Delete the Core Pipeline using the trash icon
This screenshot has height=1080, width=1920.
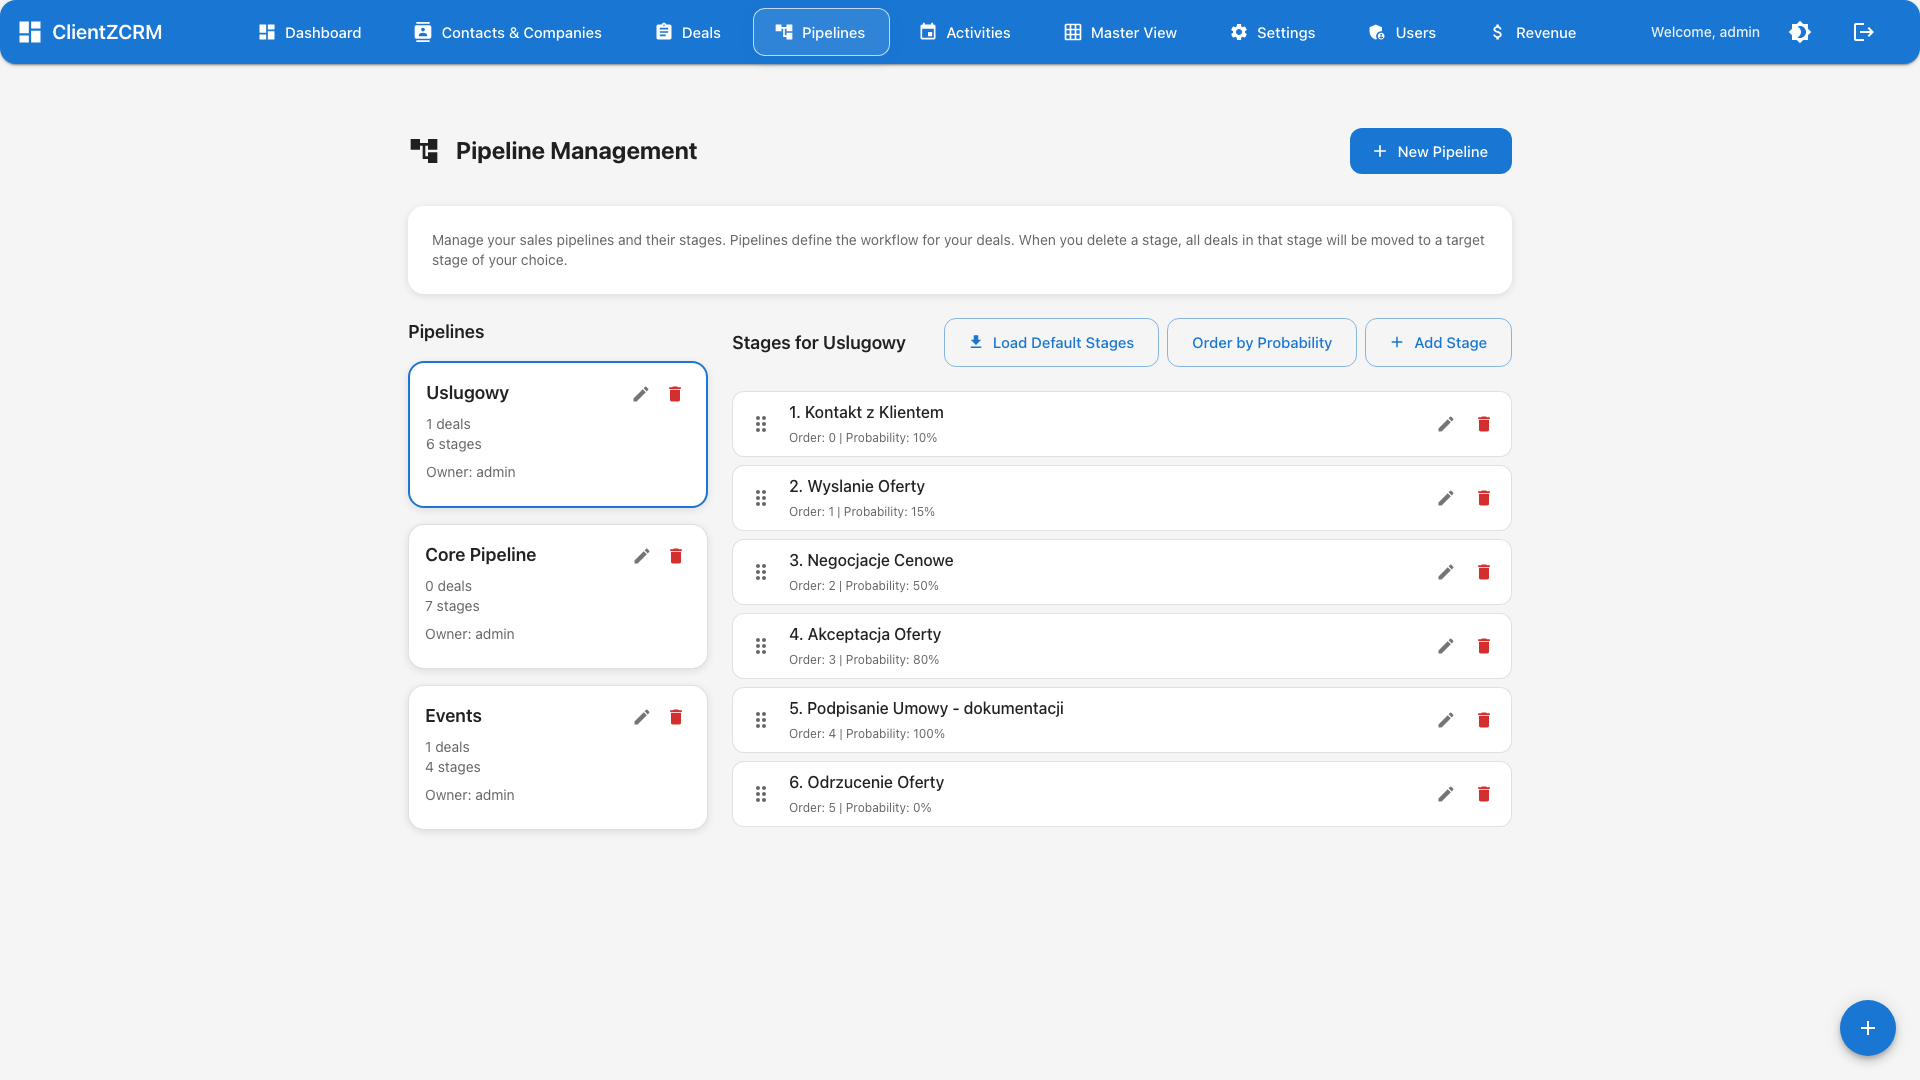[676, 556]
